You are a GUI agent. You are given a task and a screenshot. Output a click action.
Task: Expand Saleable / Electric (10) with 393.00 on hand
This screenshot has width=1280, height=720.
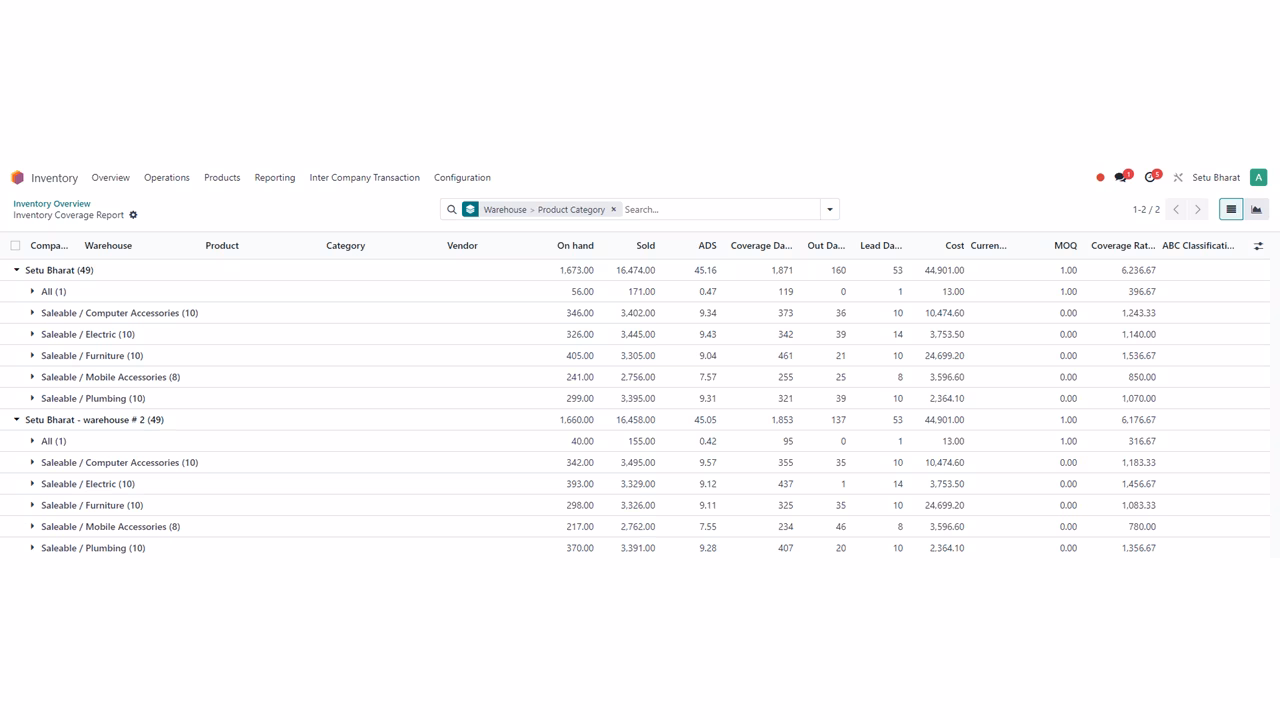32,484
